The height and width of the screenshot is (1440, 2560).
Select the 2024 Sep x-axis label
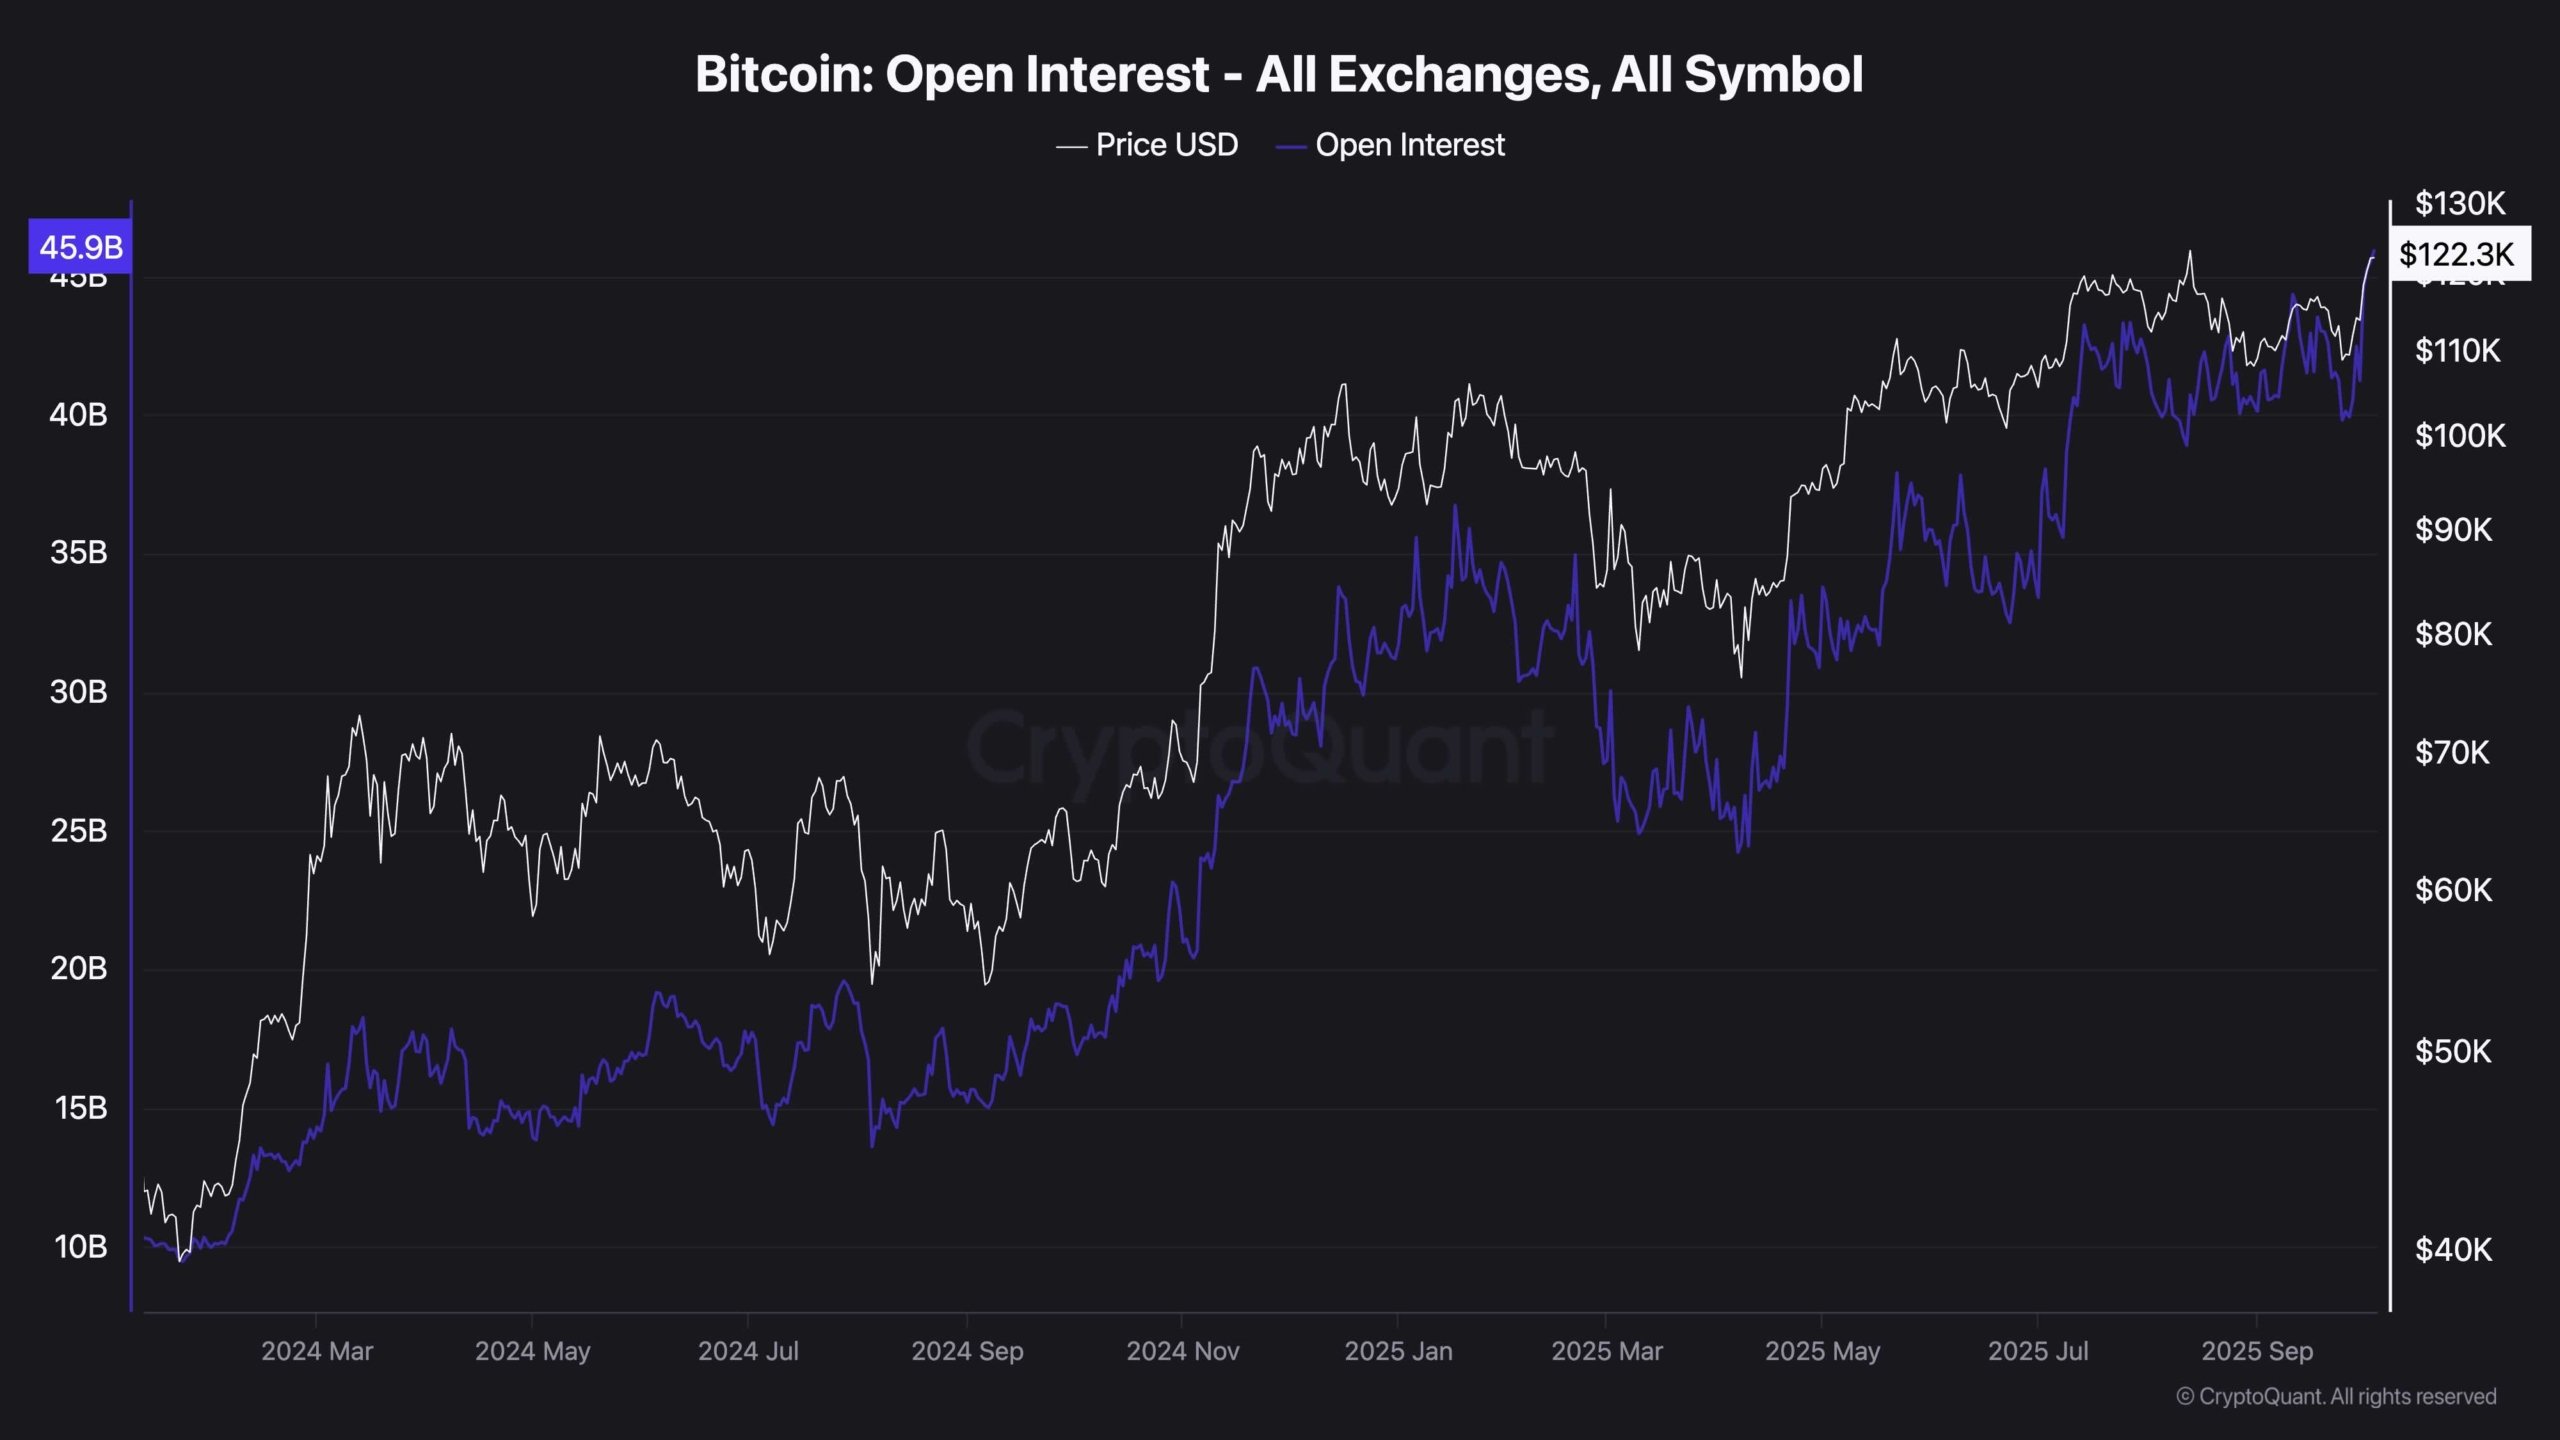(967, 1351)
